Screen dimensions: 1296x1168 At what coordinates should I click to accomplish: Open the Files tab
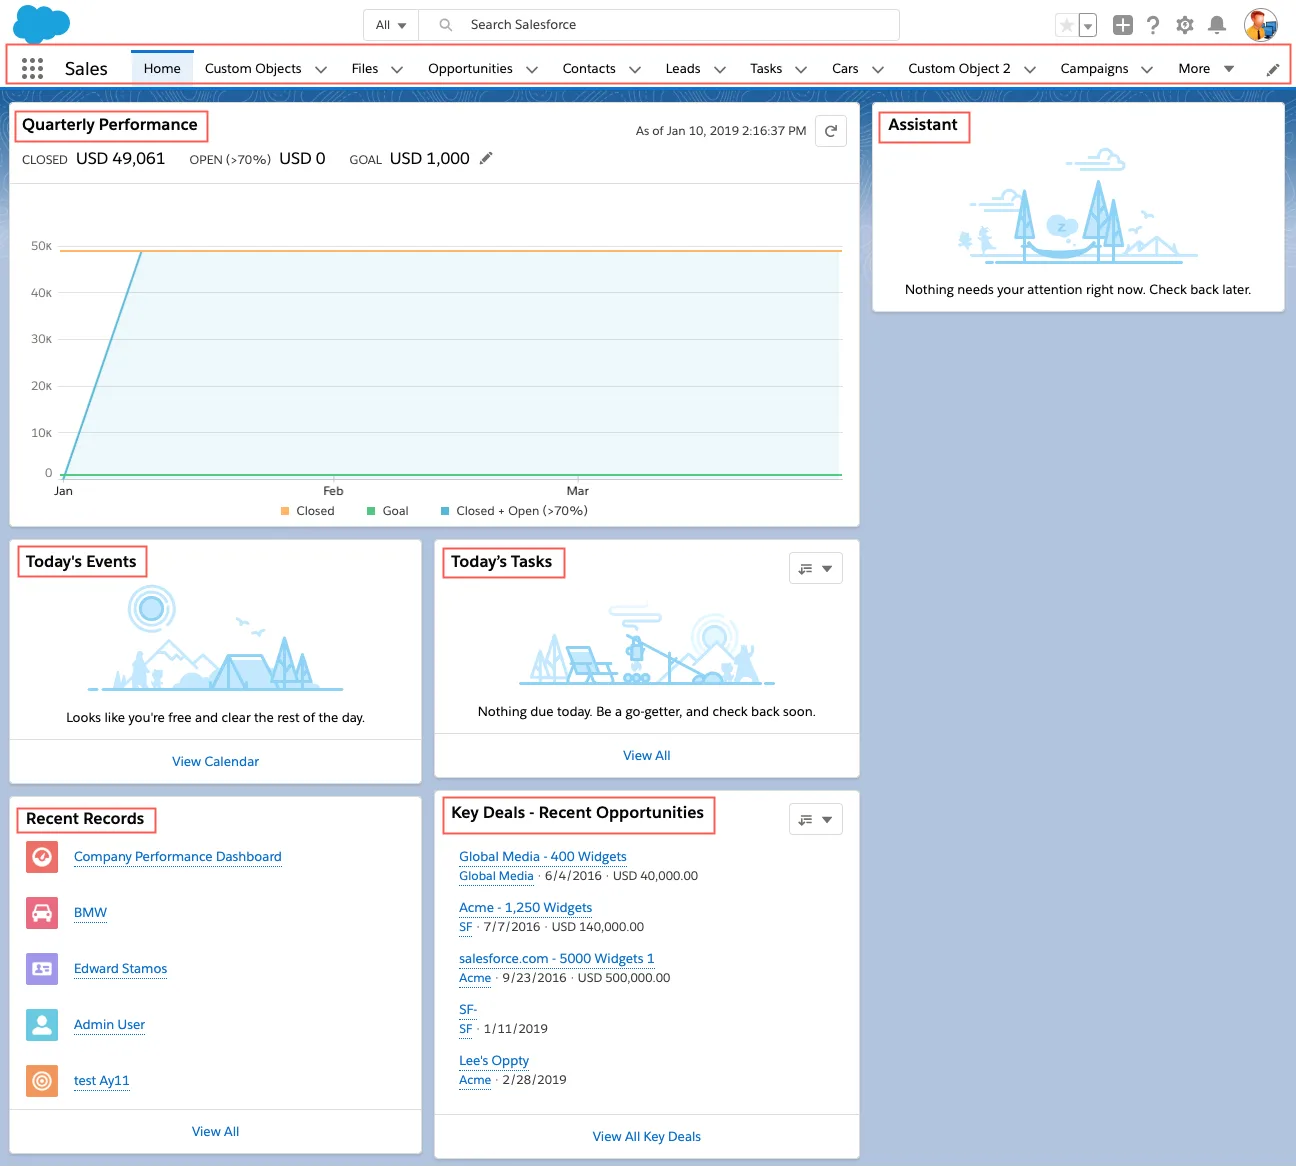tap(365, 68)
